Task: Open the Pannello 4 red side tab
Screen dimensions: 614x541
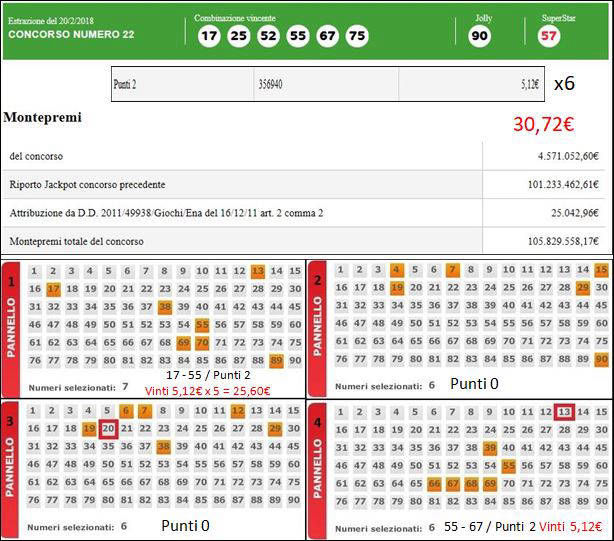Action: click(318, 468)
